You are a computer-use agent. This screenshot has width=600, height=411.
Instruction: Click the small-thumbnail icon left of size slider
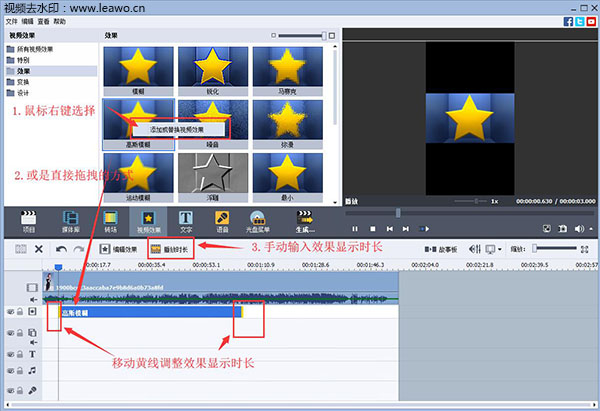pyautogui.click(x=273, y=35)
